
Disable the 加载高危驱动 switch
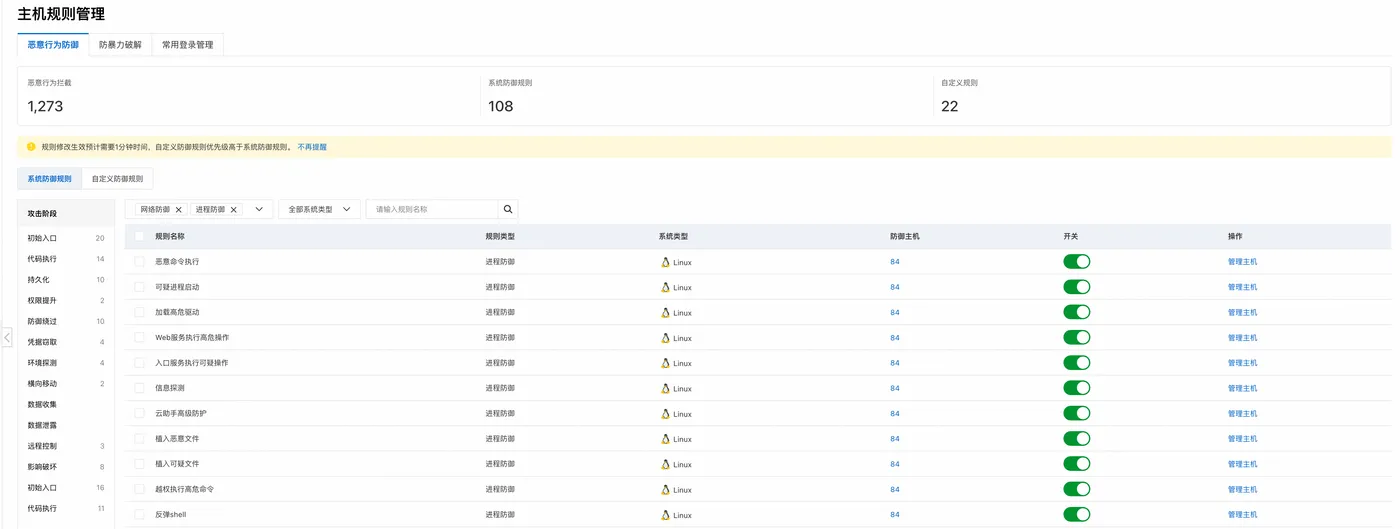click(x=1076, y=312)
